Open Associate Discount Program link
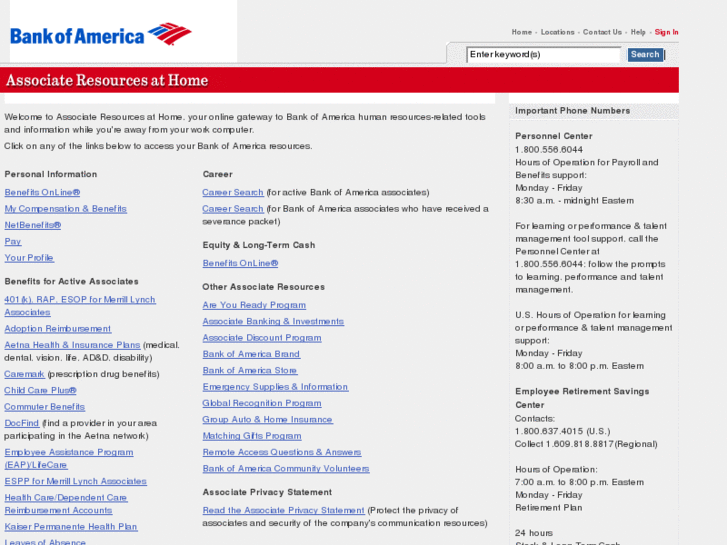 (x=261, y=337)
